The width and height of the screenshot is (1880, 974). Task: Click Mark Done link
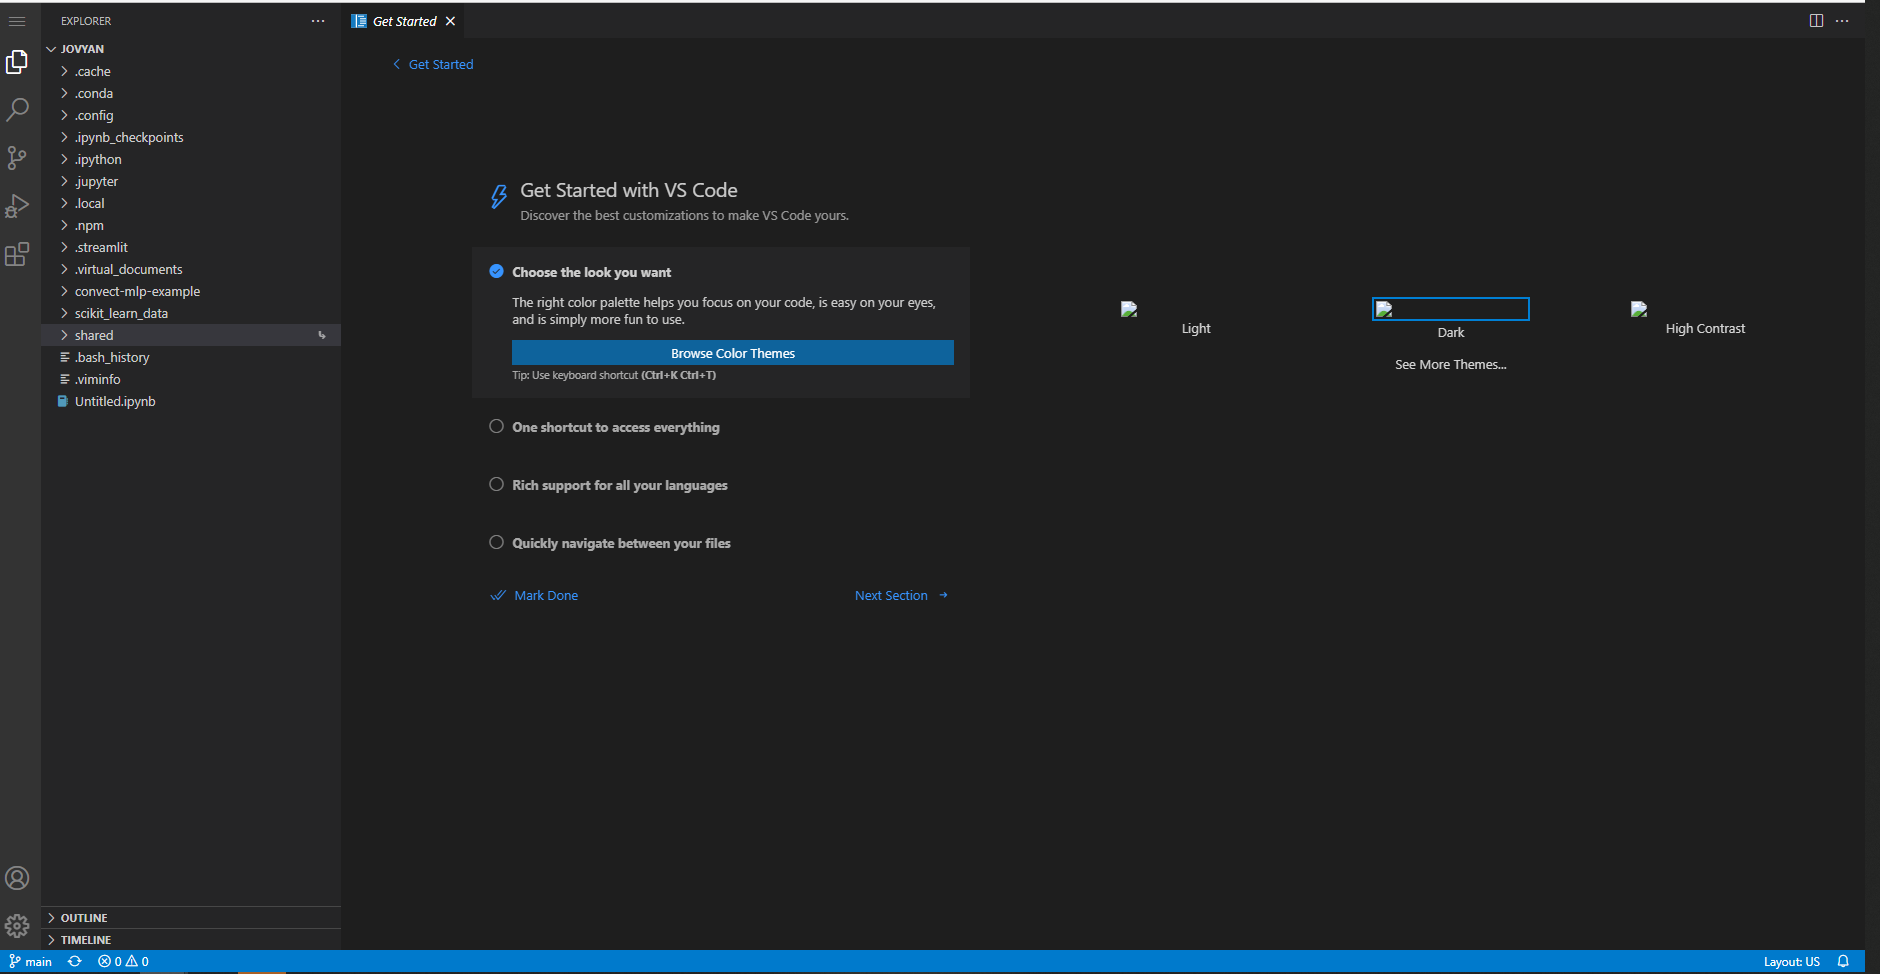[x=534, y=595]
